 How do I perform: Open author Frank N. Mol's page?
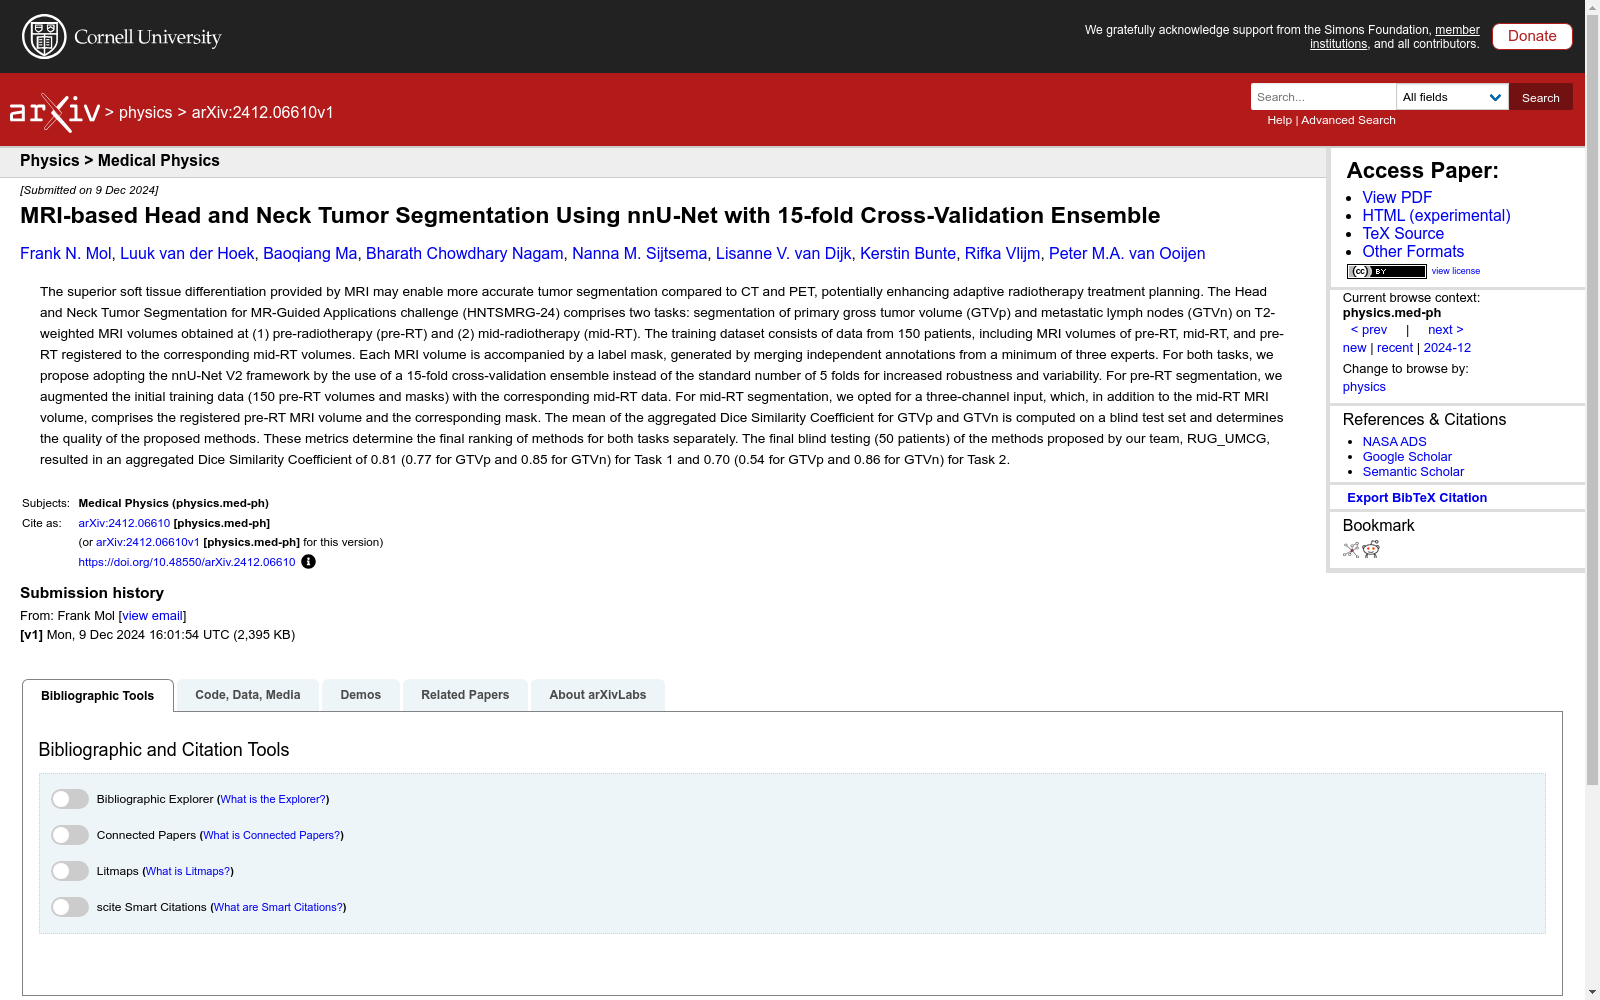tap(66, 254)
